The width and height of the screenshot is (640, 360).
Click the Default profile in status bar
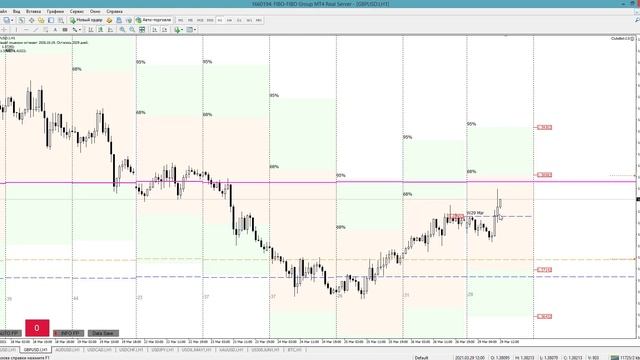421,358
